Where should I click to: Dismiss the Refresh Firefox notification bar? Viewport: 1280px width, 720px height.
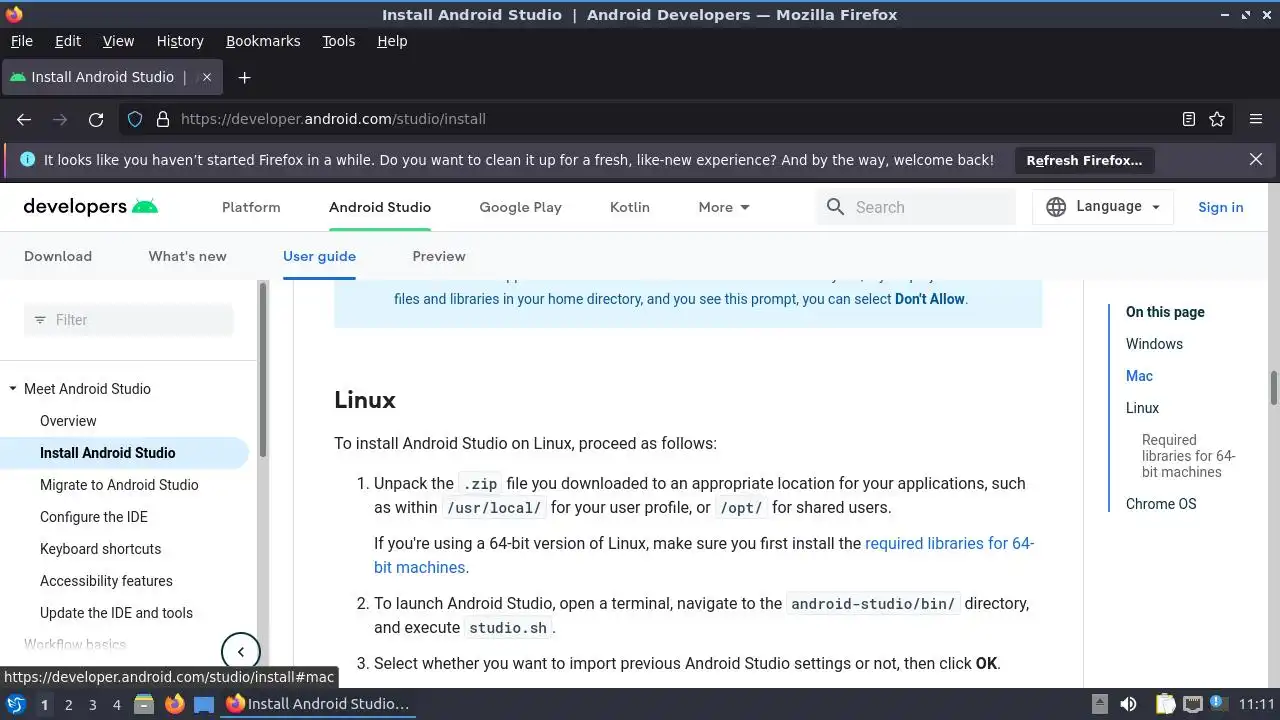[1256, 159]
